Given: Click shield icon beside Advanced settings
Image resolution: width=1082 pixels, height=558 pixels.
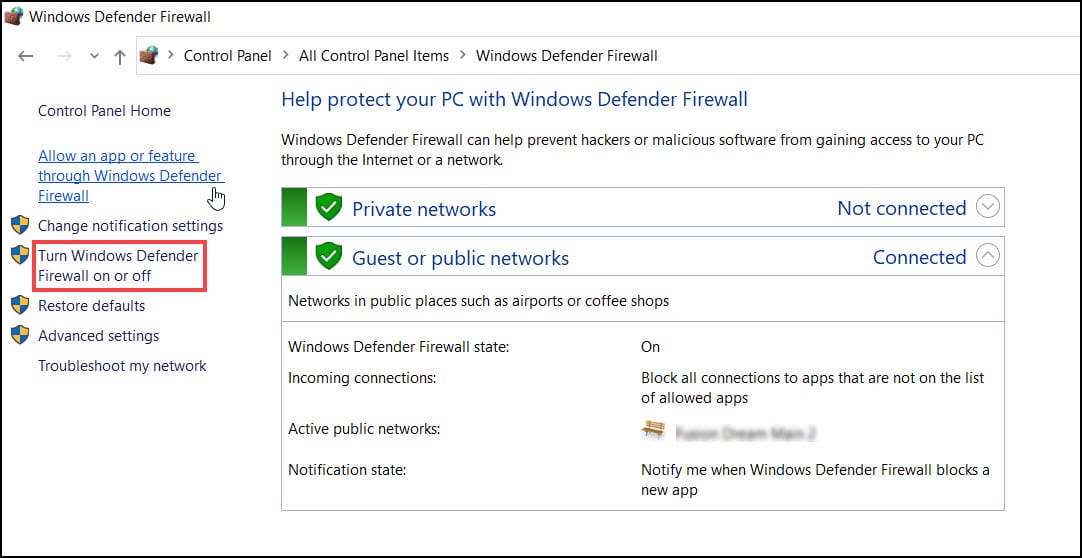Looking at the screenshot, I should 20,335.
